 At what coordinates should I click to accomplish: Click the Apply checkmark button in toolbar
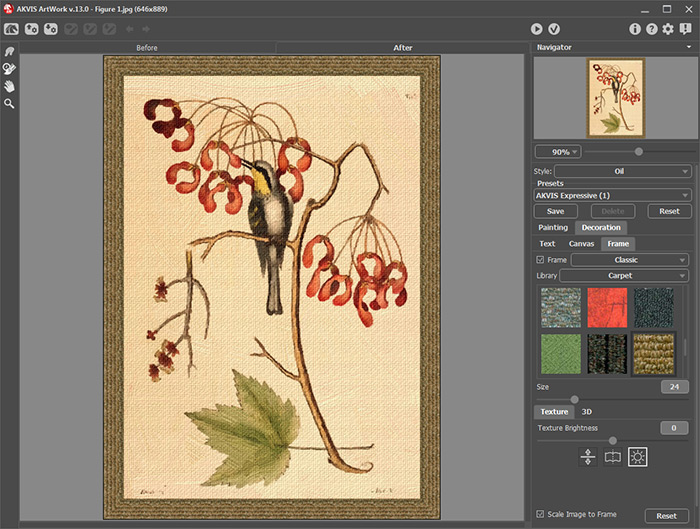tap(553, 29)
